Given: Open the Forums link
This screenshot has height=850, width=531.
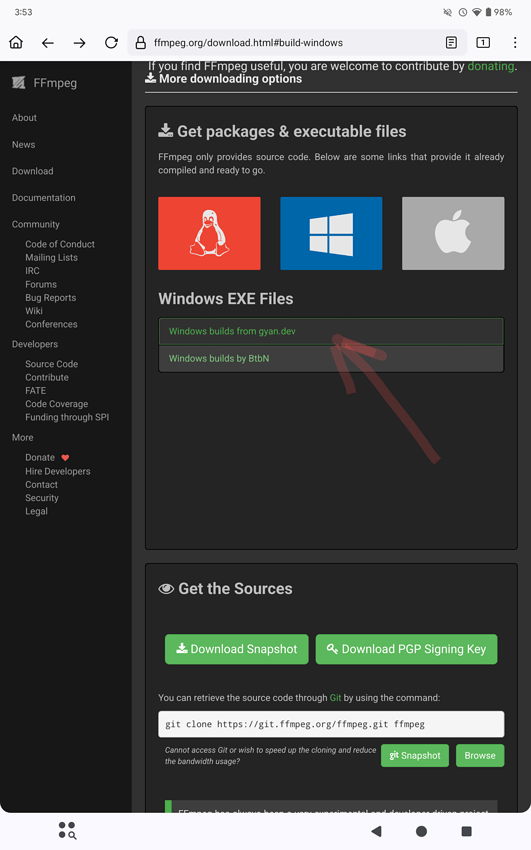Looking at the screenshot, I should 41,285.
